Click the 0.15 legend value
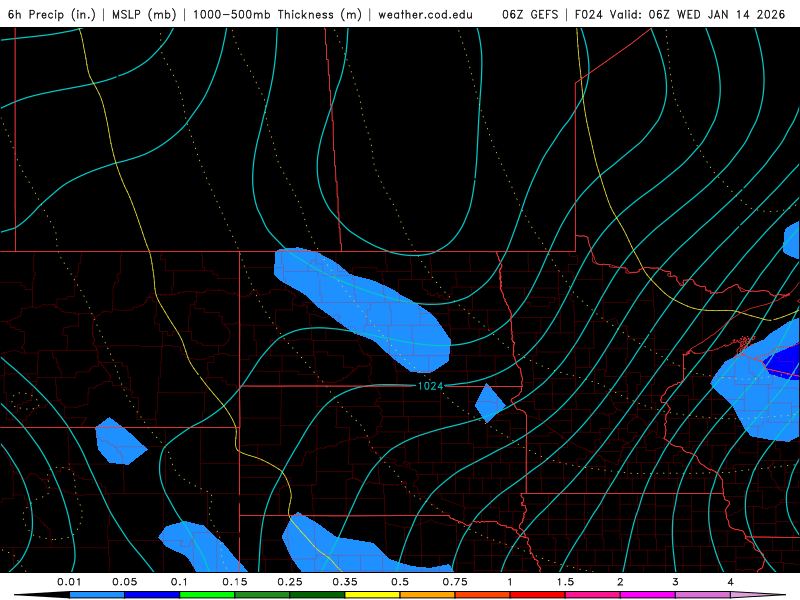 tap(235, 582)
